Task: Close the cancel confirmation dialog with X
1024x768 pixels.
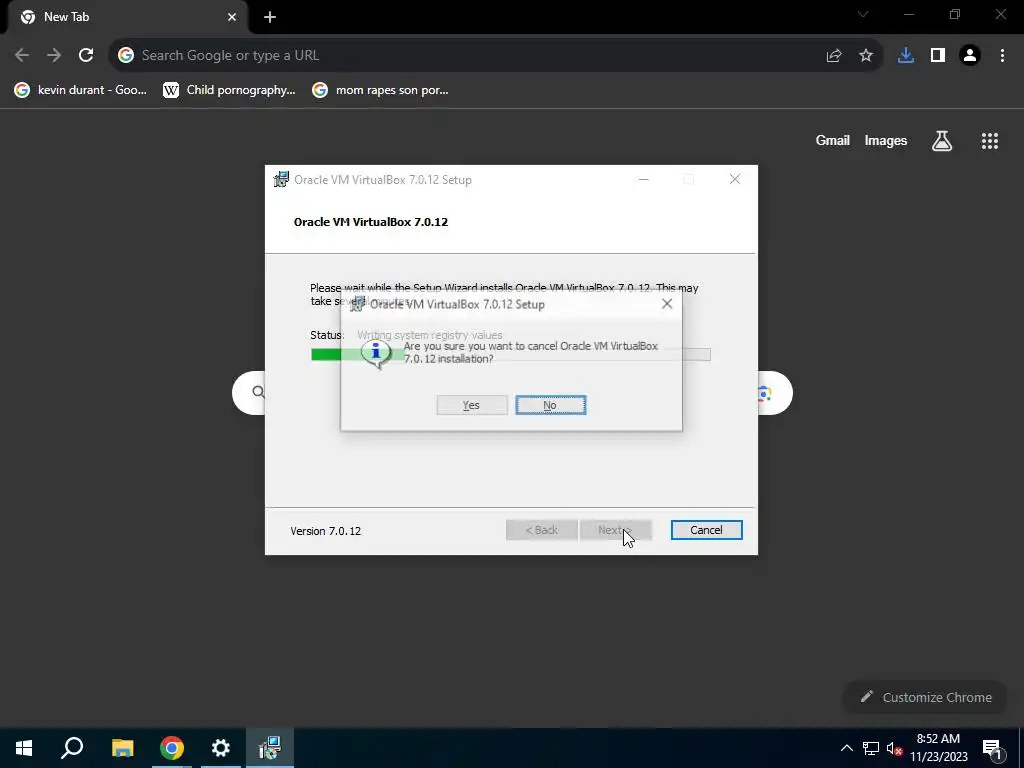Action: (x=667, y=304)
